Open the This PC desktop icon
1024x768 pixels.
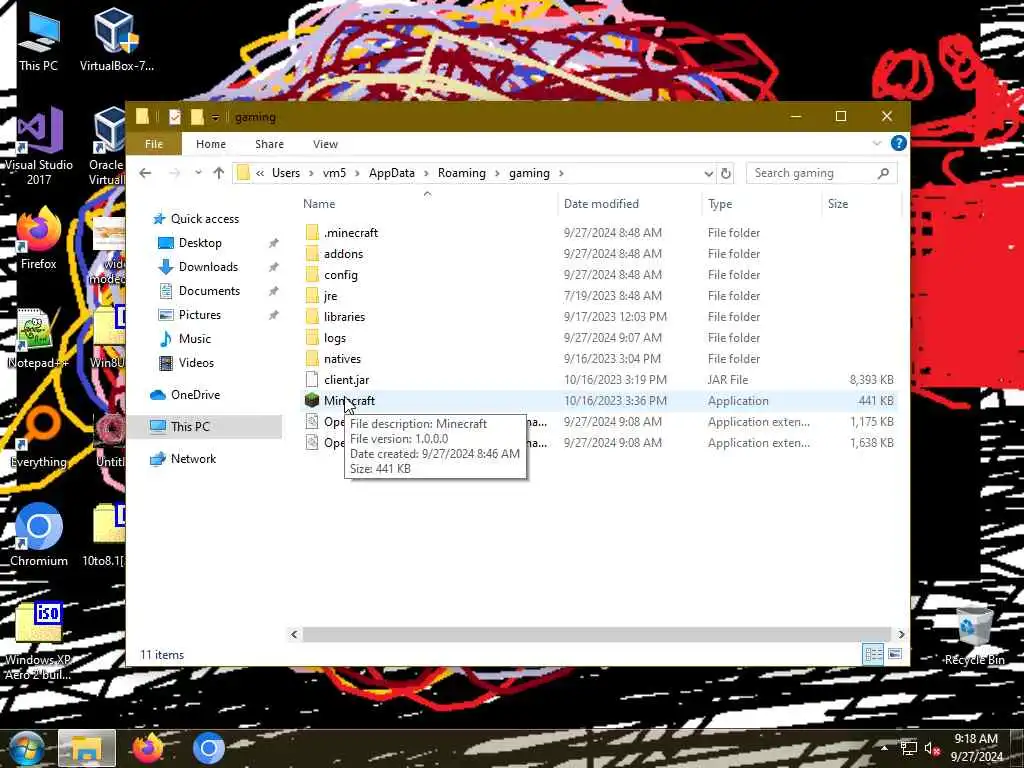[39, 40]
